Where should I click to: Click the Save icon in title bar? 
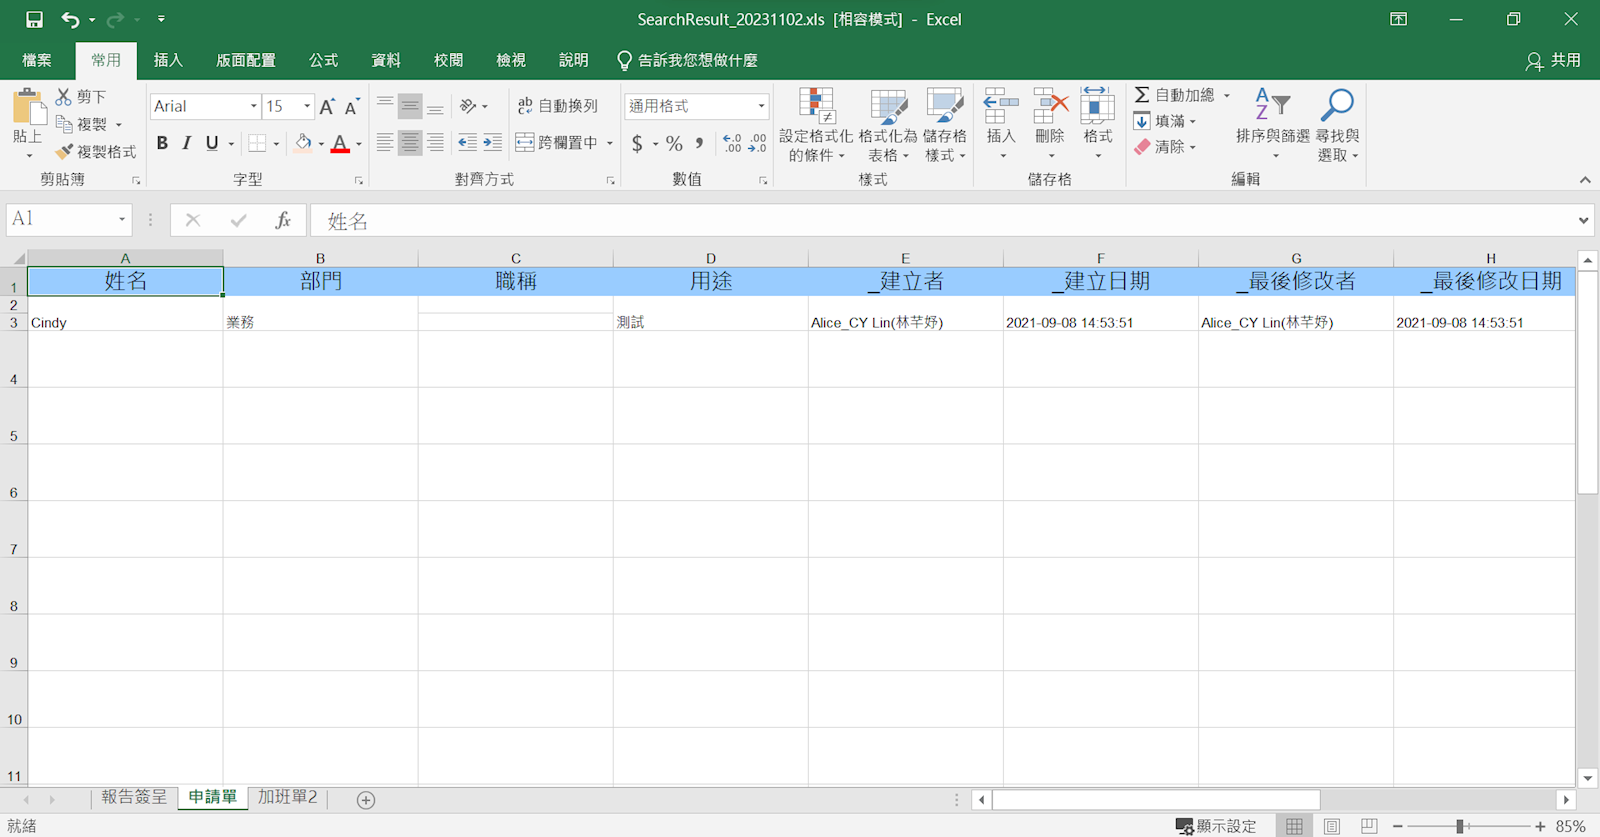pos(34,20)
